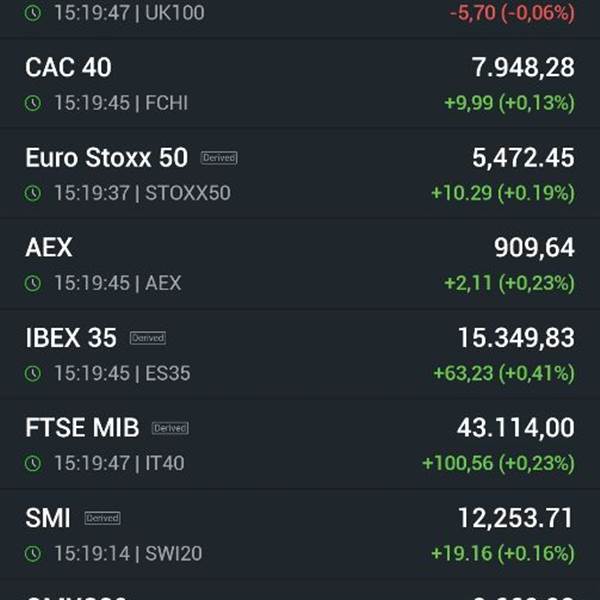Click the clock icon beside the UK100 timestamp
600x600 pixels.
click(33, 13)
